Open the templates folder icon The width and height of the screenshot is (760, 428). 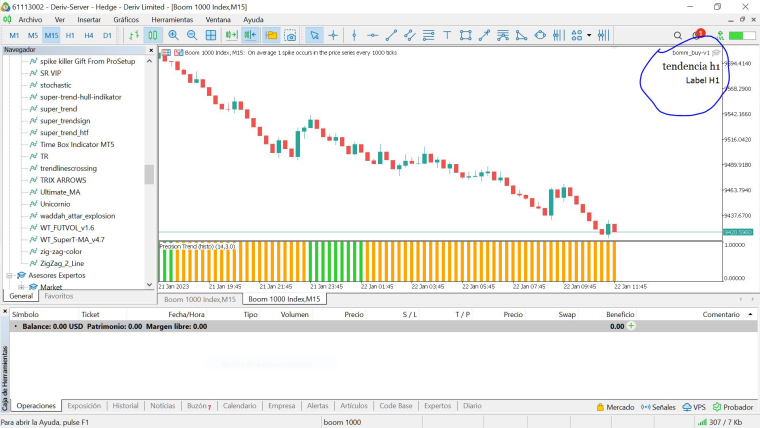coord(271,35)
